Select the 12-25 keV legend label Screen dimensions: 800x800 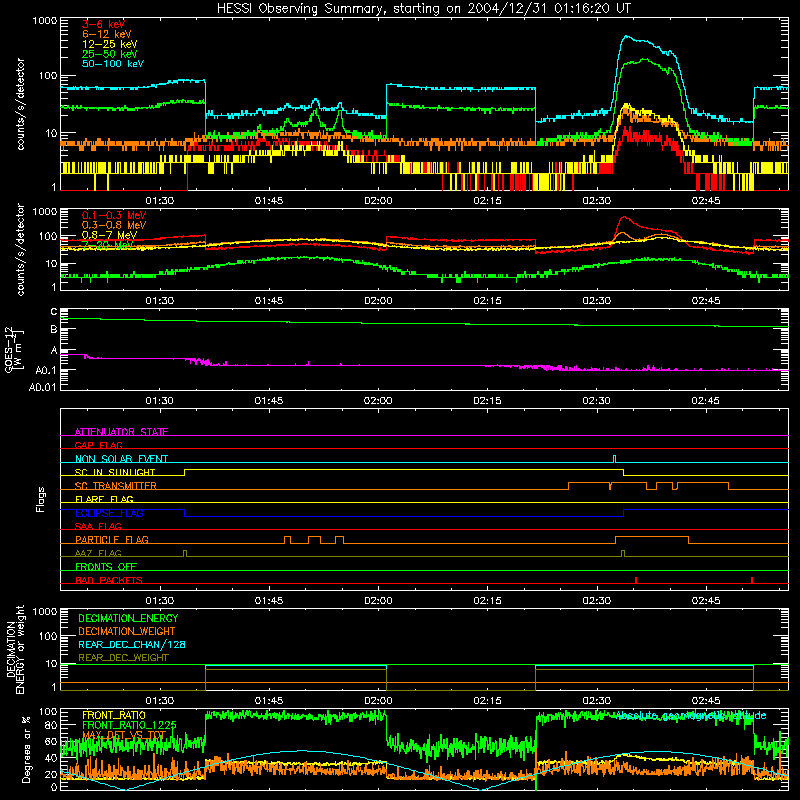109,44
